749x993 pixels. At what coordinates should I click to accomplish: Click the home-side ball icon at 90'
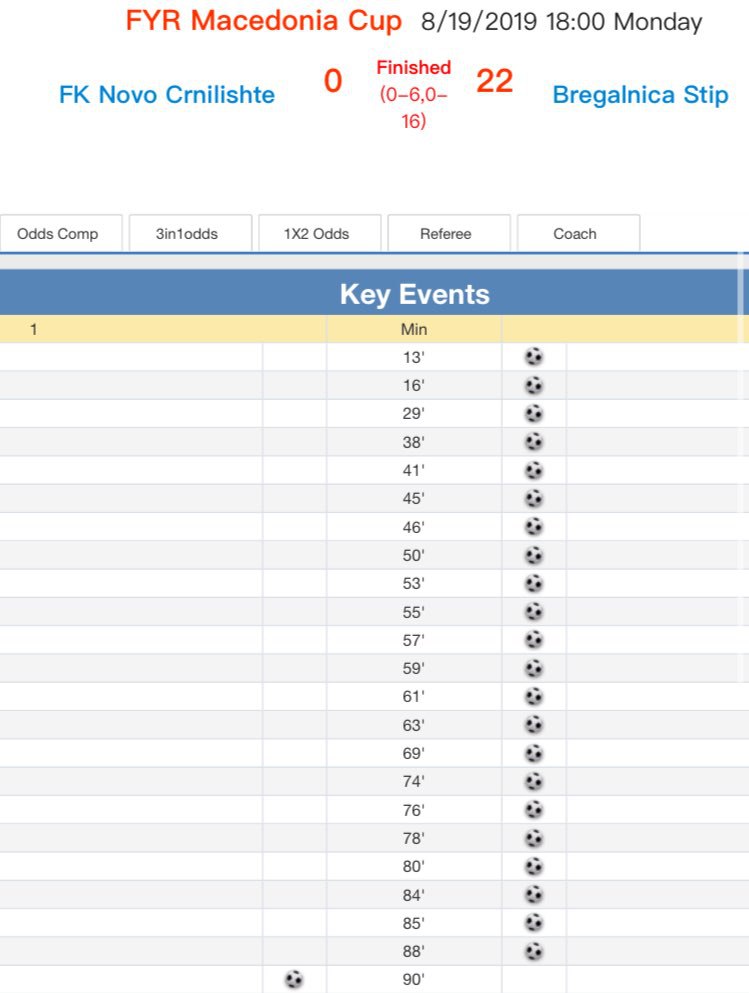[294, 979]
